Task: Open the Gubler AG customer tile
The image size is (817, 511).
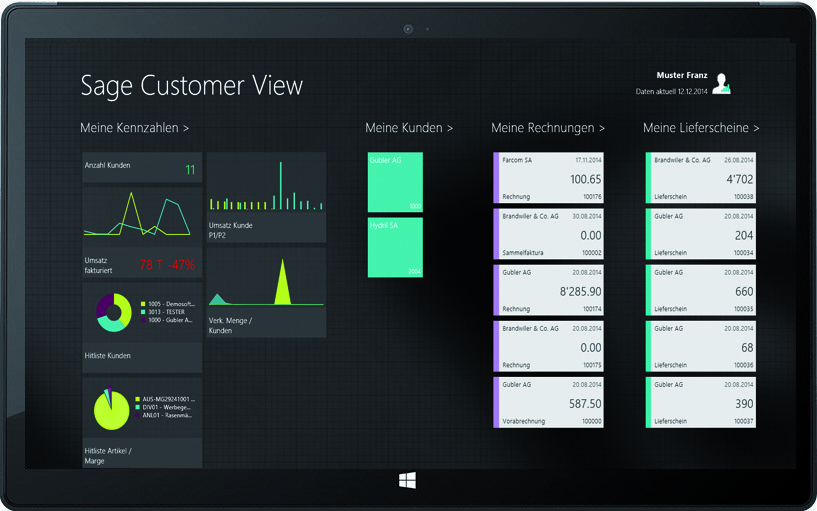Action: (x=395, y=182)
